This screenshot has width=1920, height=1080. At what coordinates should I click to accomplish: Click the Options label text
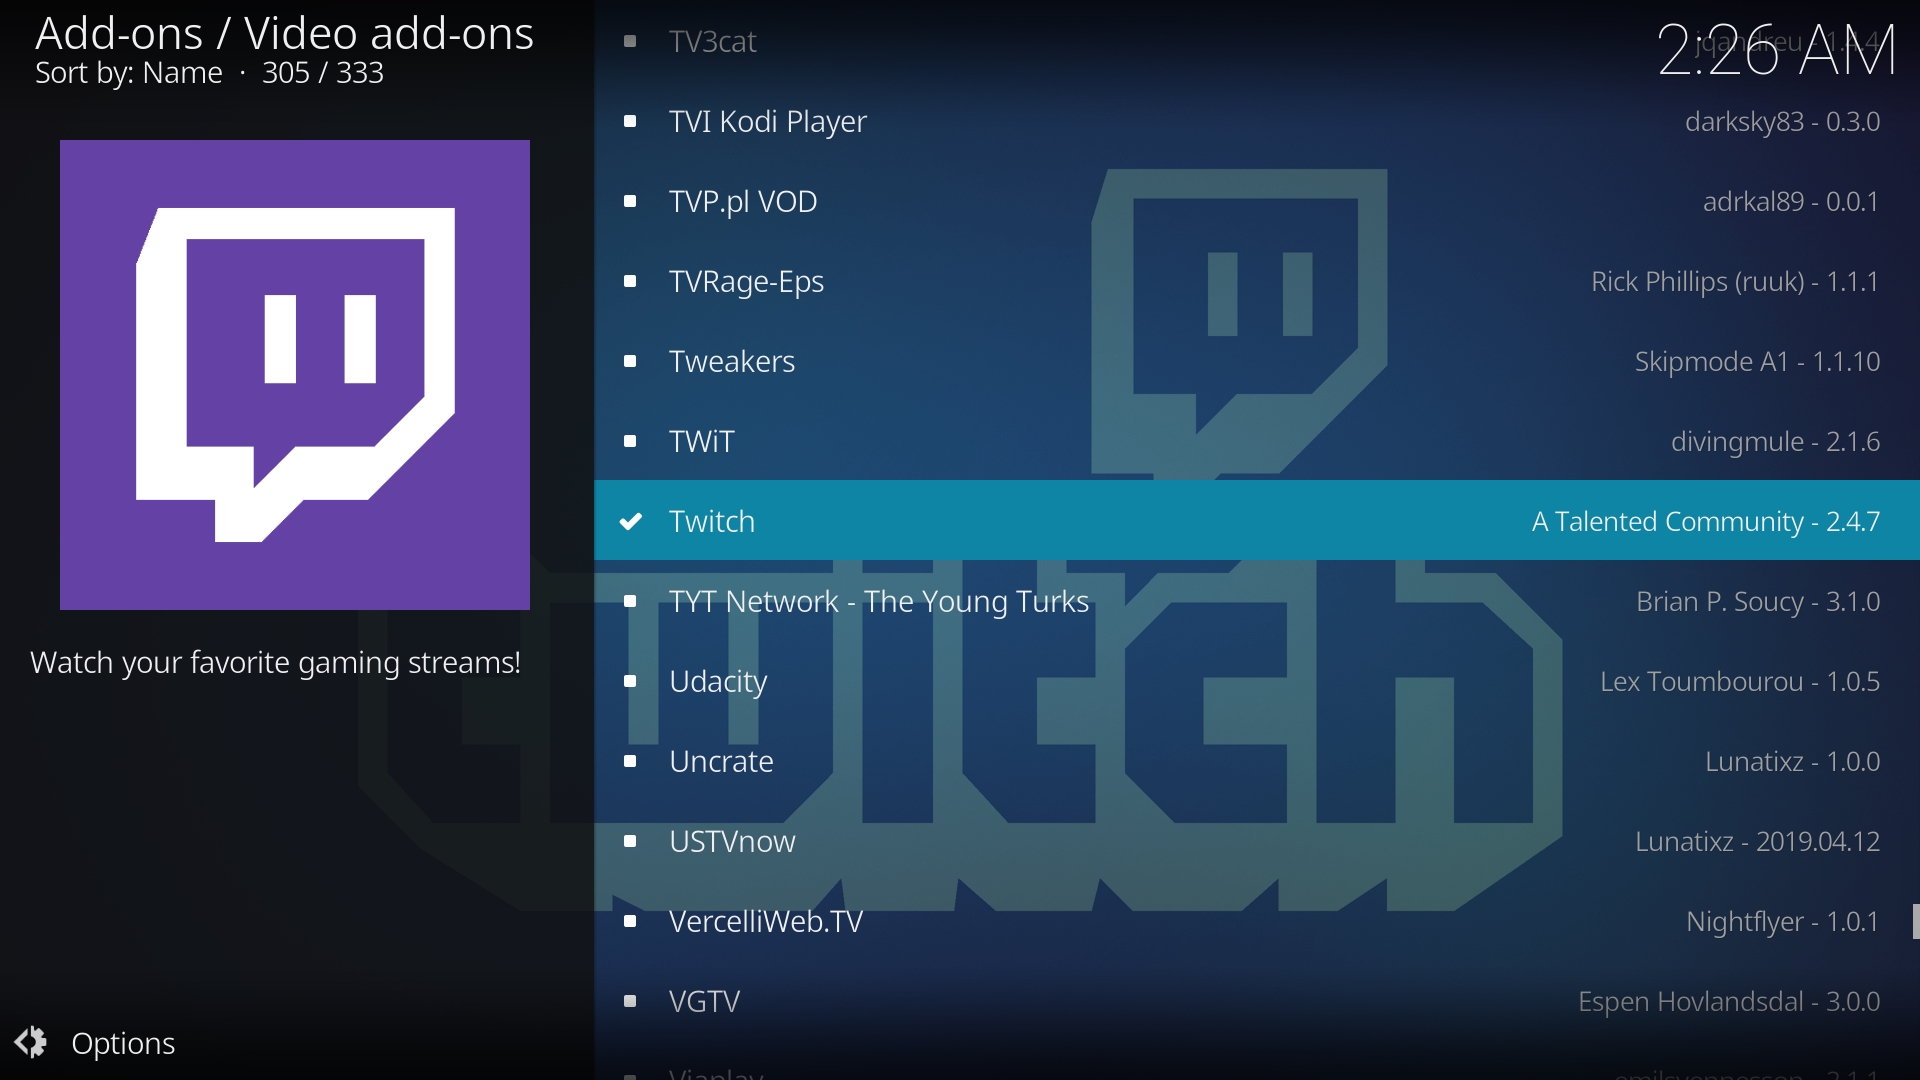tap(123, 1044)
